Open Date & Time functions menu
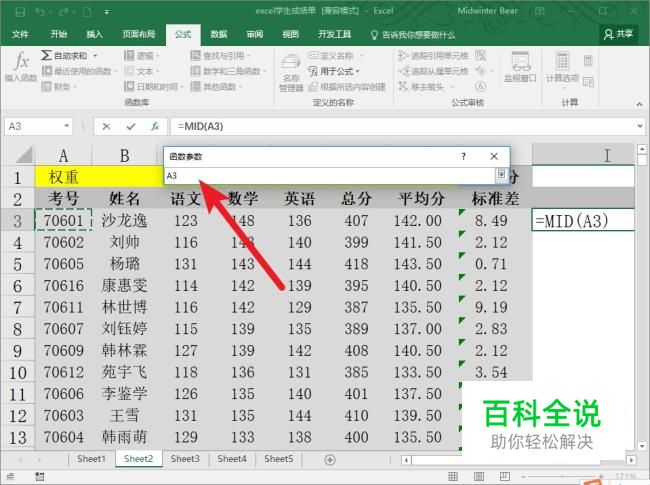Screen dimensions: 650x485 click(x=154, y=87)
